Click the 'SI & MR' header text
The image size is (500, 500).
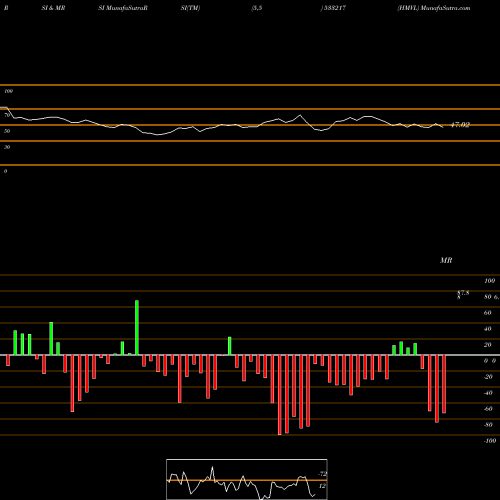(53, 8)
